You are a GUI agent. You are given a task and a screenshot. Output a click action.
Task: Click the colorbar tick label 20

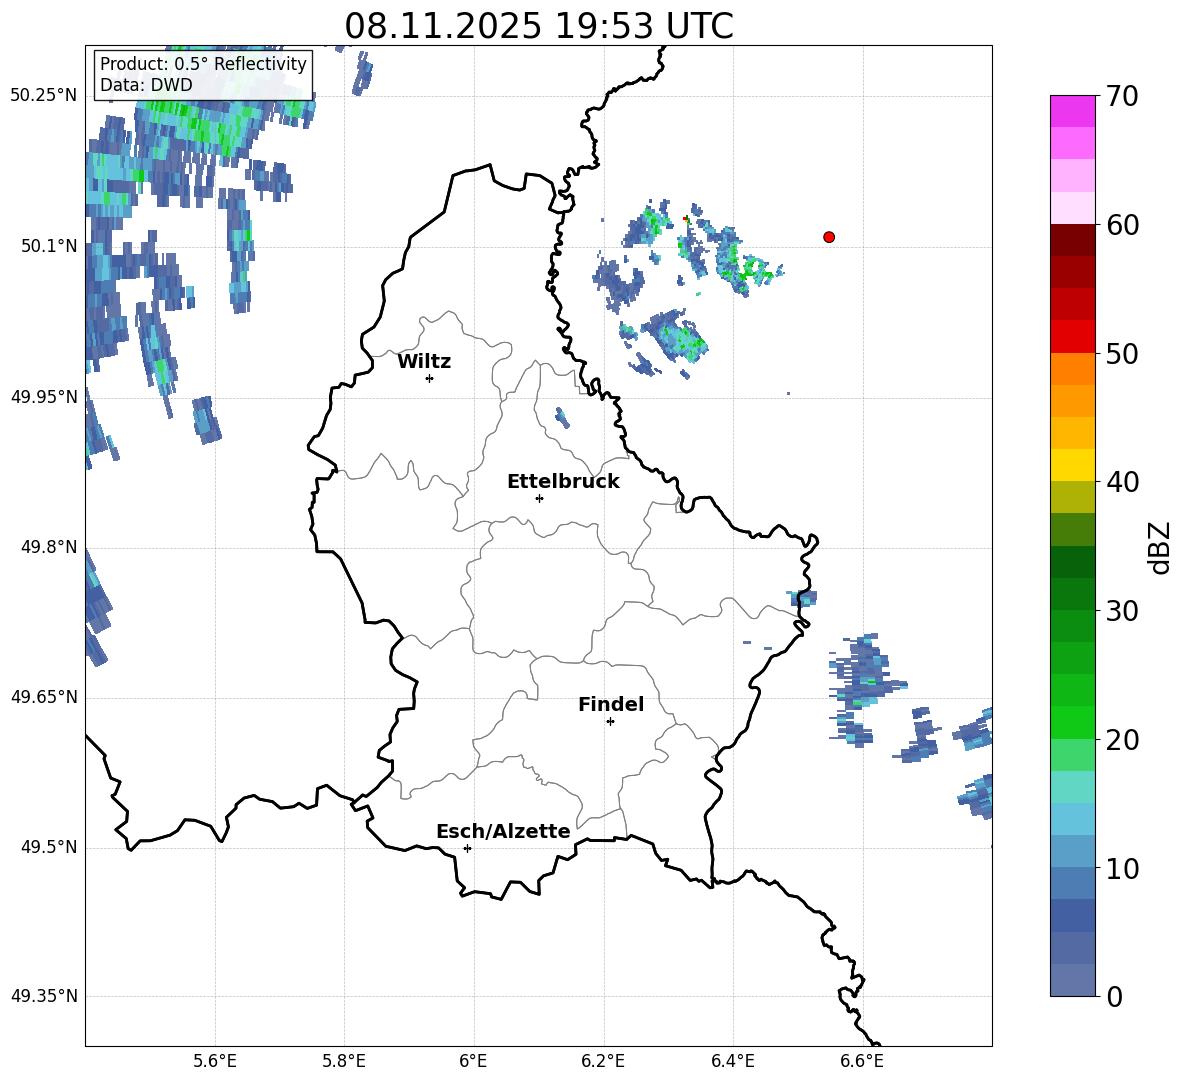coord(1123,739)
